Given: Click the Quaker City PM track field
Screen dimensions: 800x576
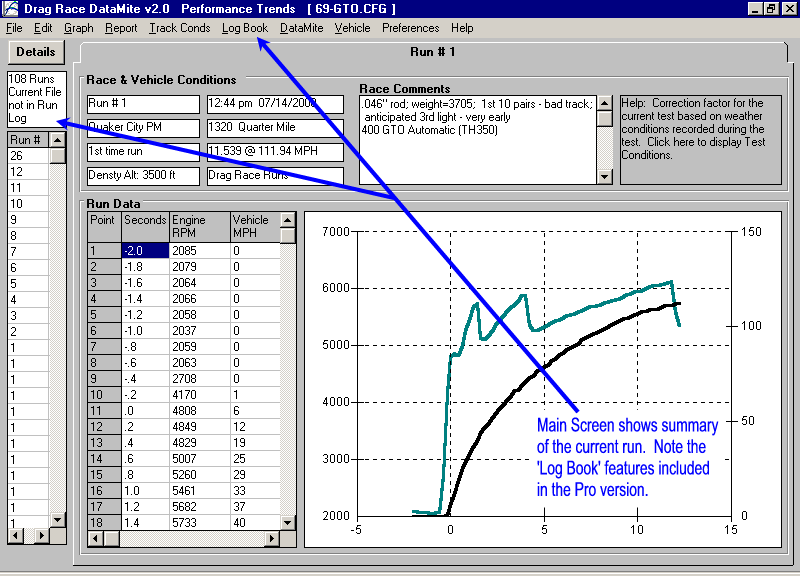Looking at the screenshot, I should coord(142,128).
